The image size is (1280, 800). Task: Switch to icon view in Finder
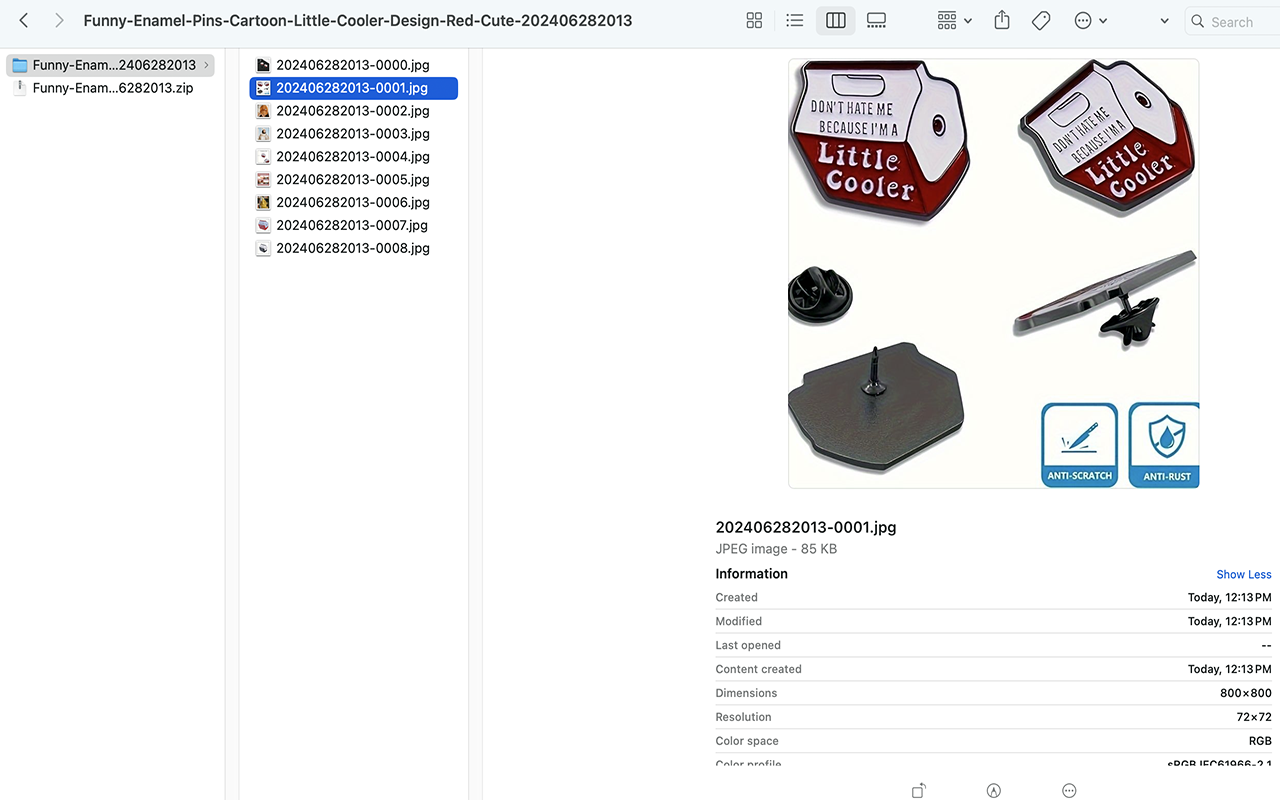click(754, 20)
